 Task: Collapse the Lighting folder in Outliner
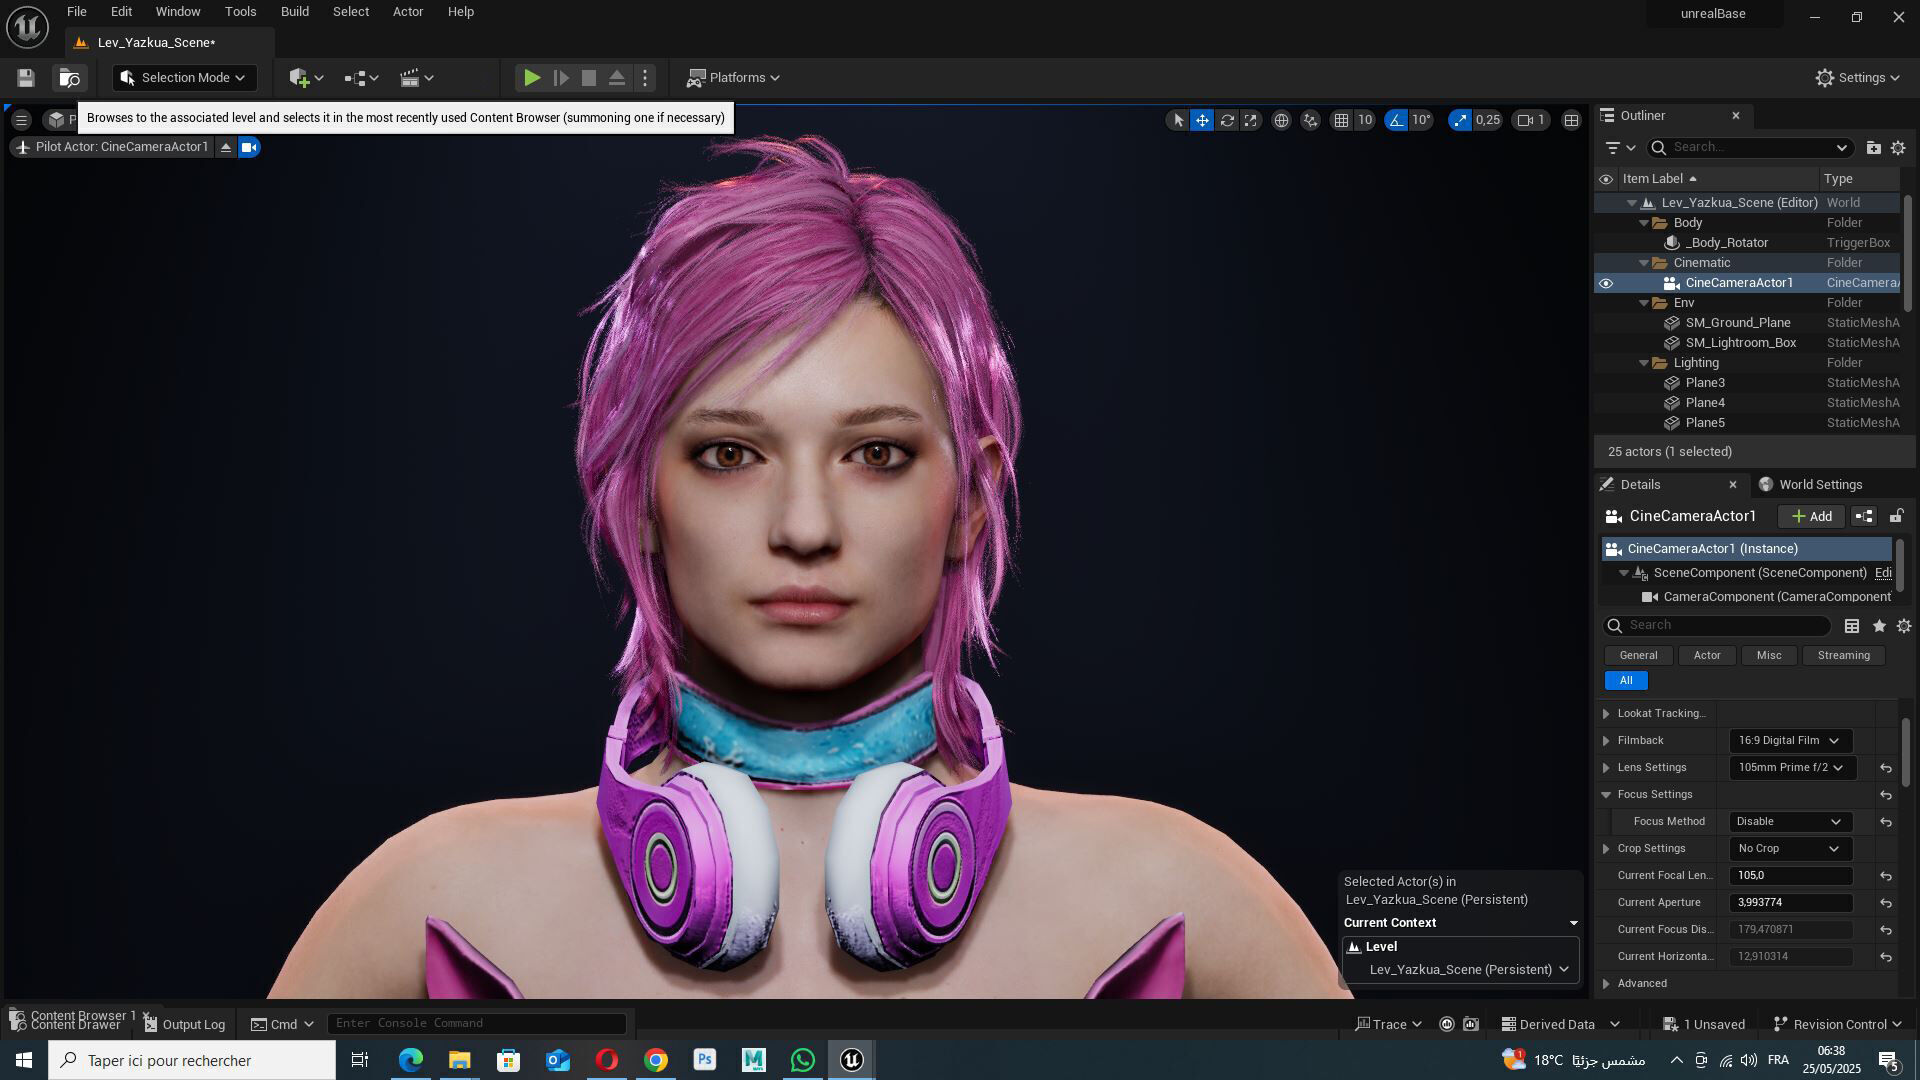click(1644, 363)
